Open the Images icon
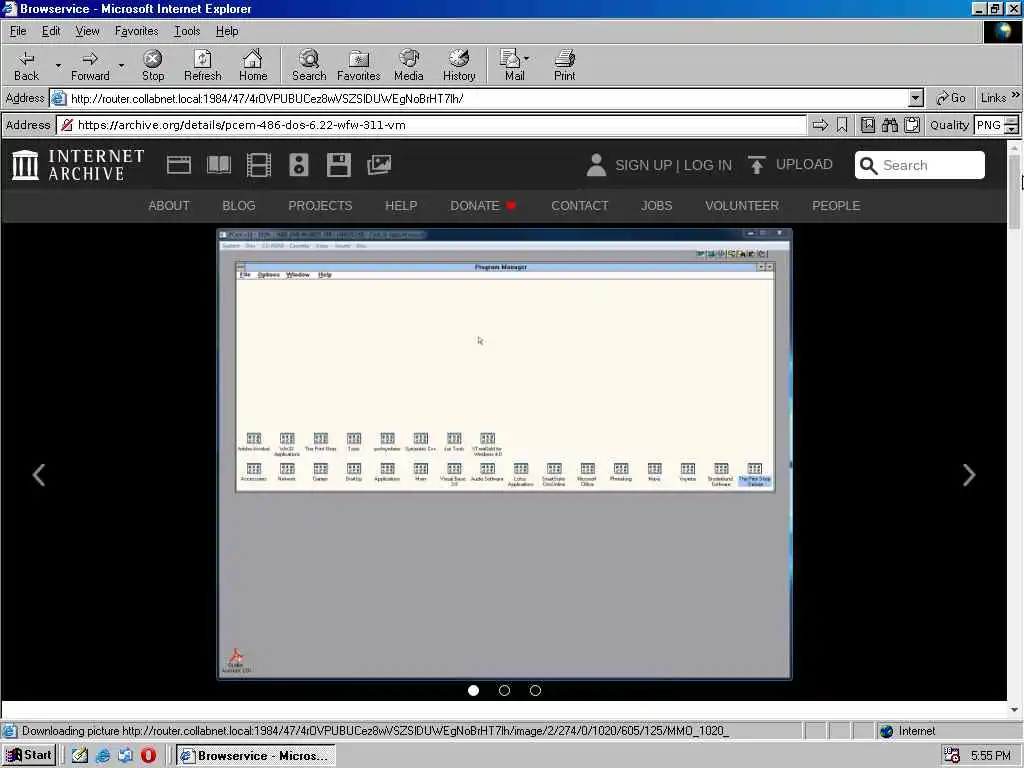1024x768 pixels. 379,165
